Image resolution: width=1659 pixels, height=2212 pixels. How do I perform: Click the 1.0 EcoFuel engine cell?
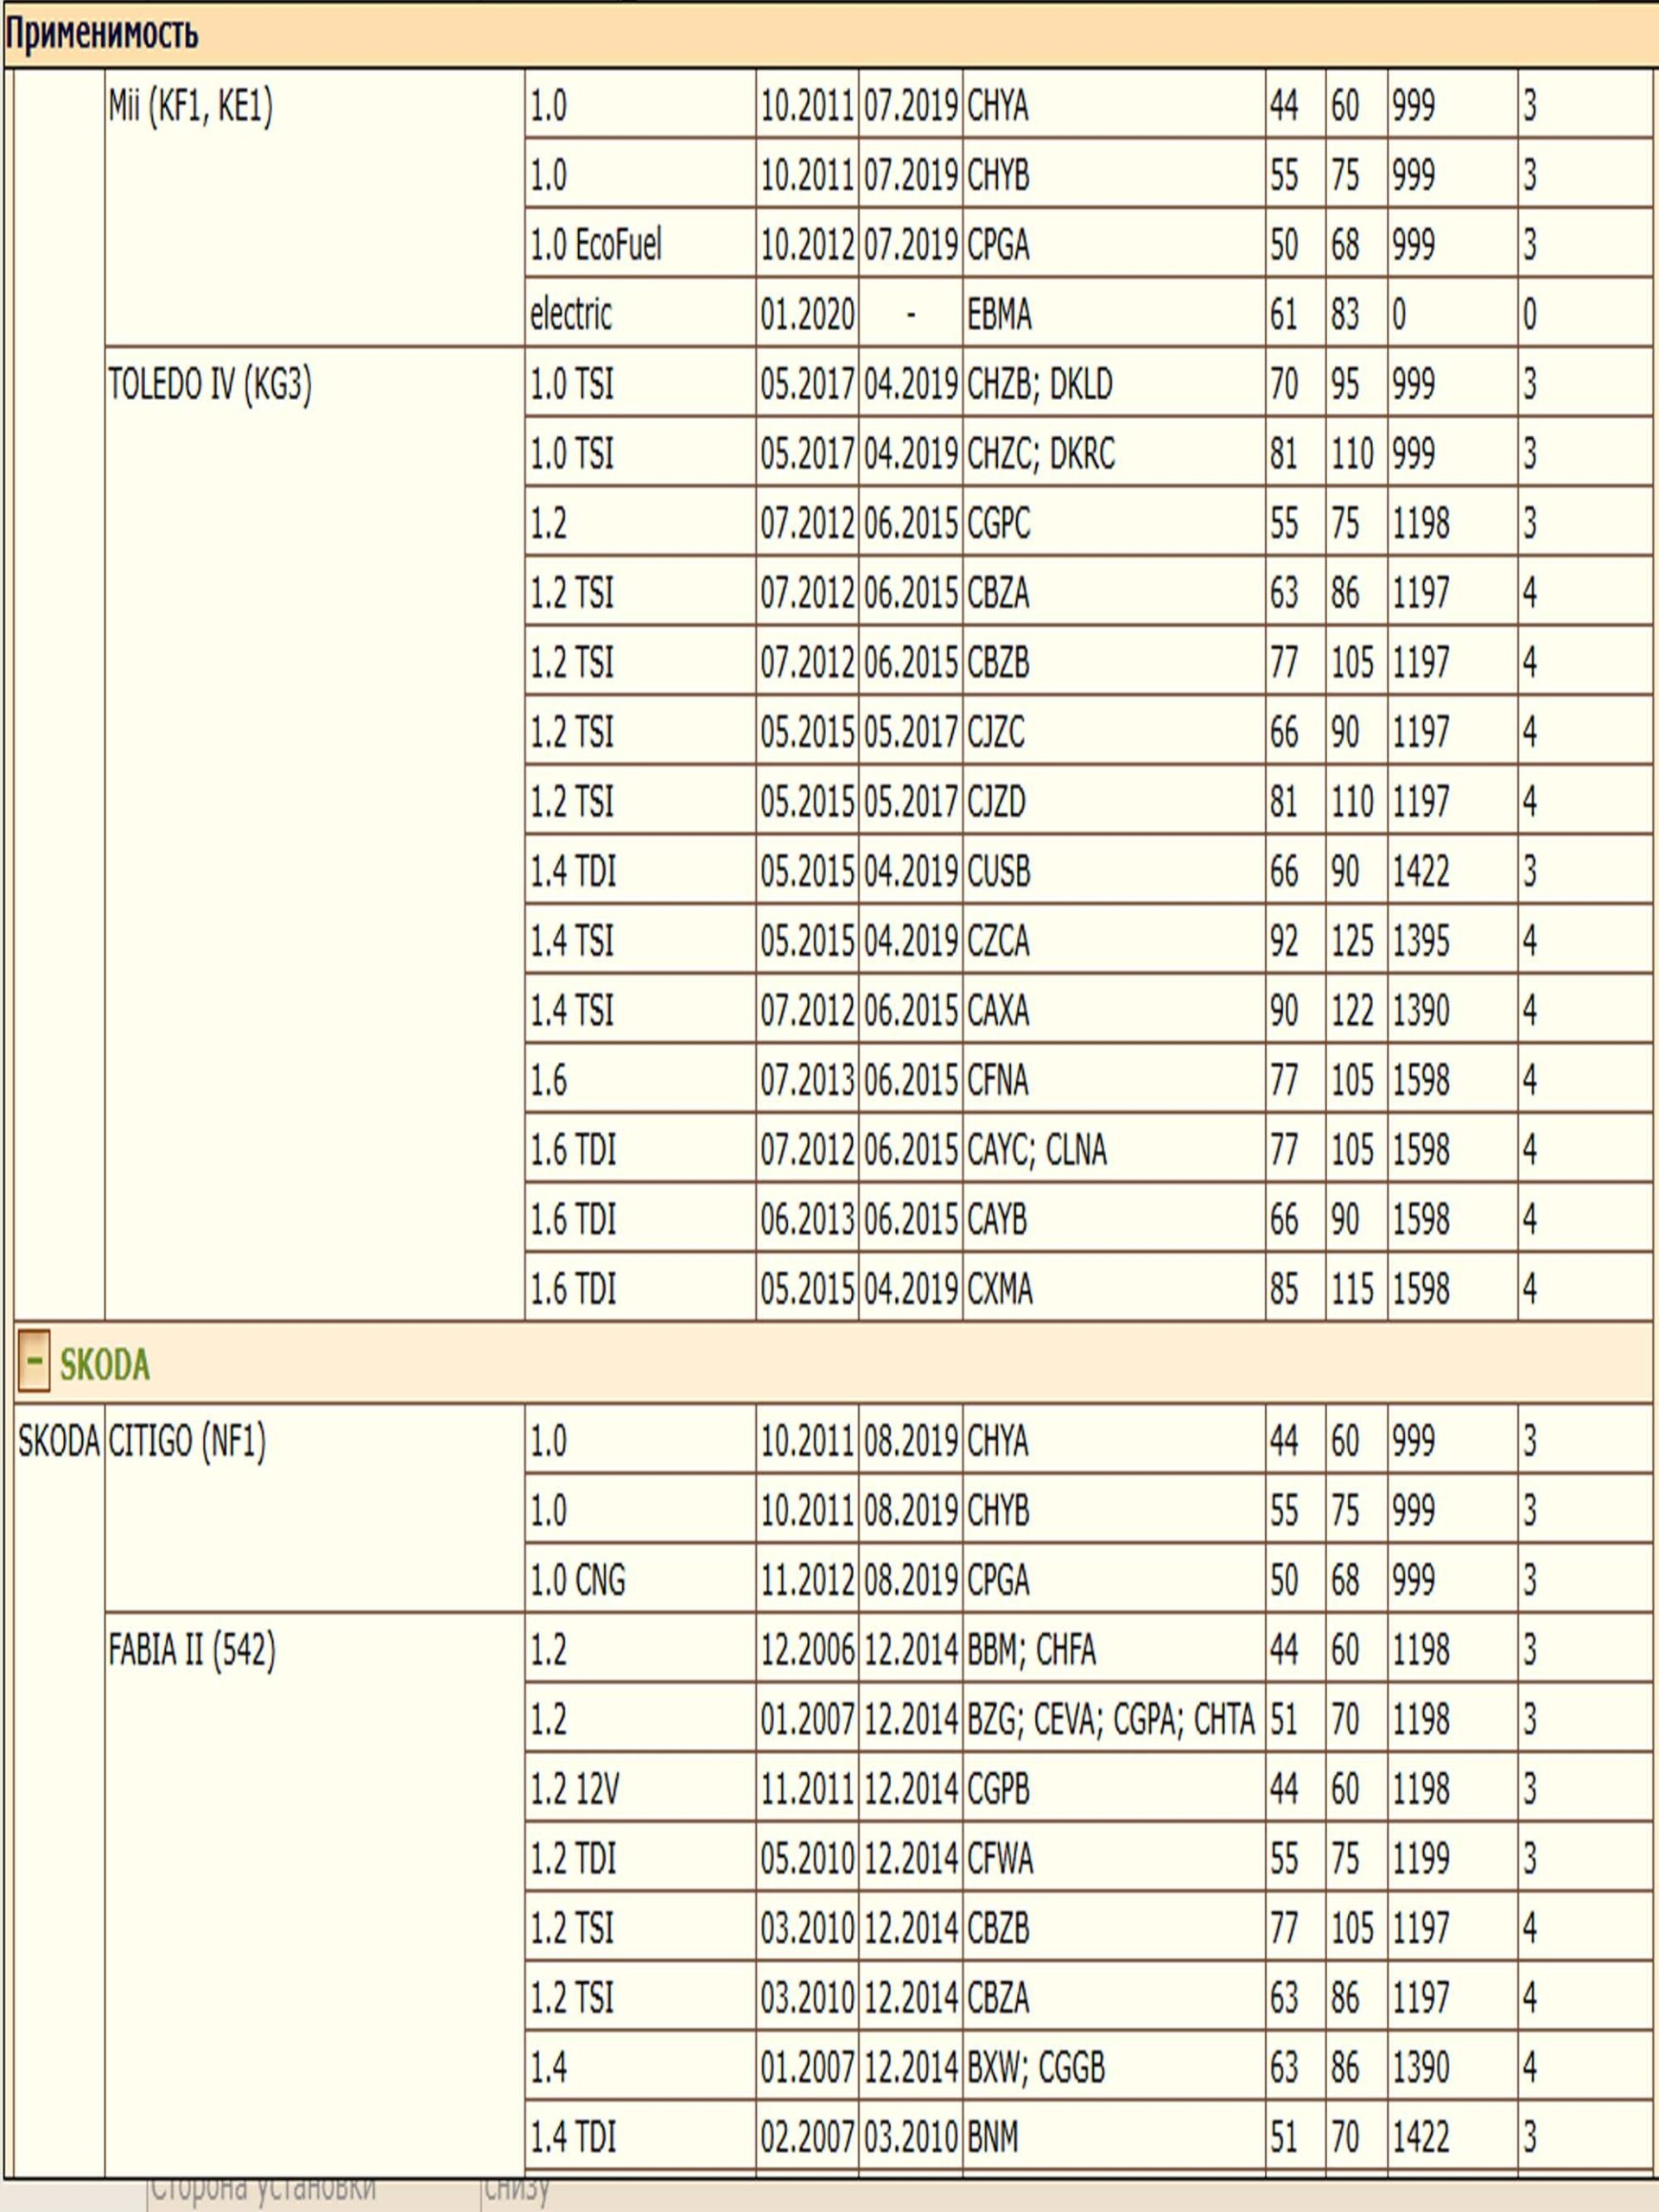coord(596,245)
